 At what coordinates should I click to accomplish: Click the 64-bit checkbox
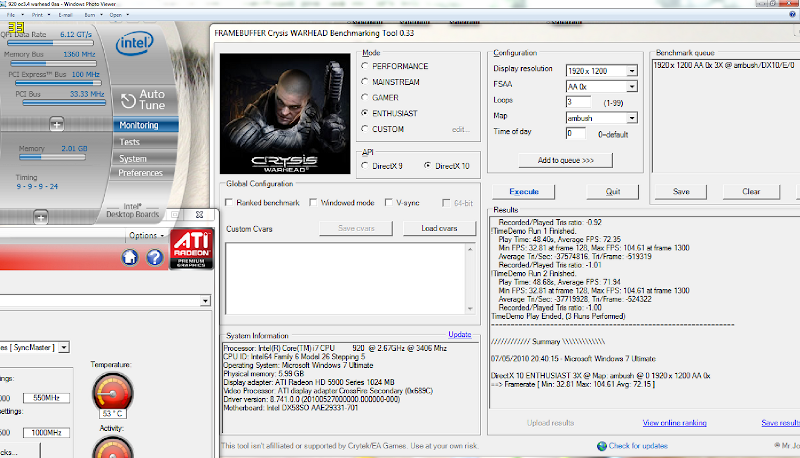point(446,203)
